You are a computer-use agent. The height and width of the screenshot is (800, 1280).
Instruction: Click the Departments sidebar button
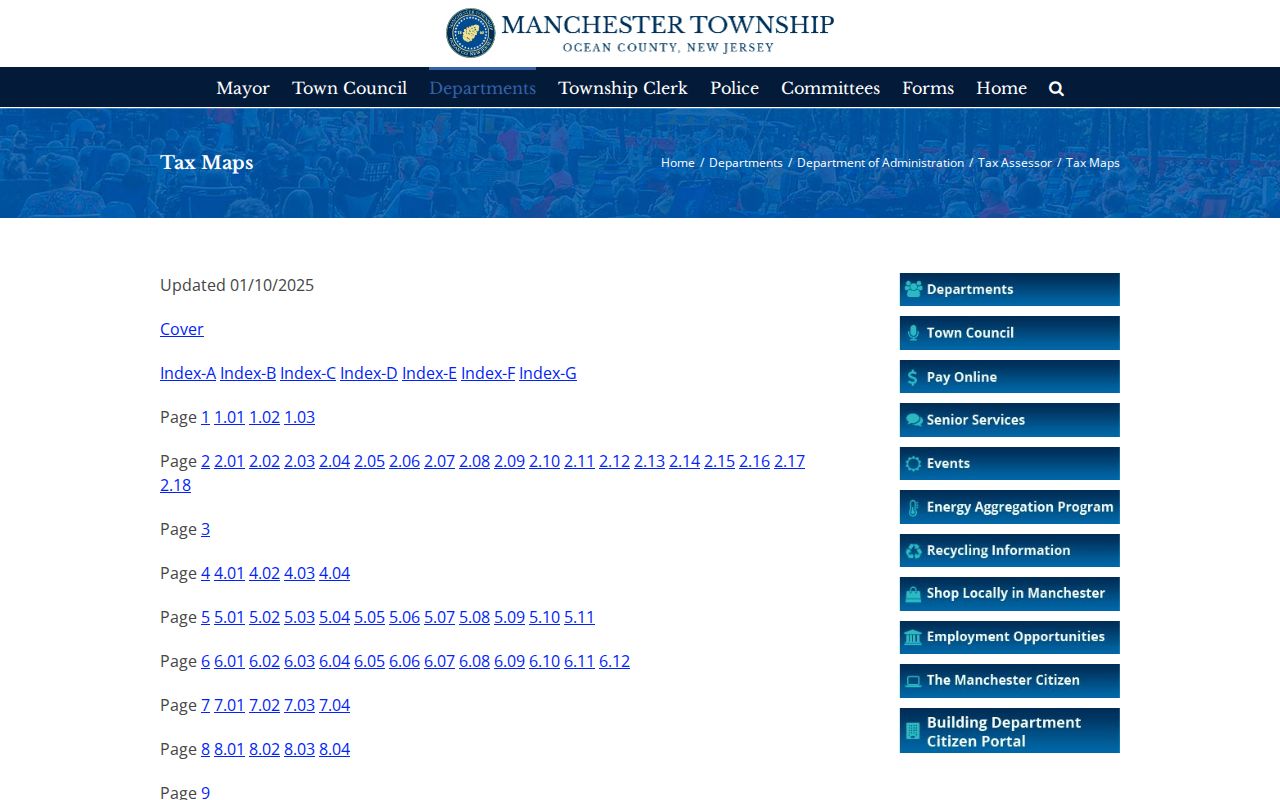pos(1010,289)
